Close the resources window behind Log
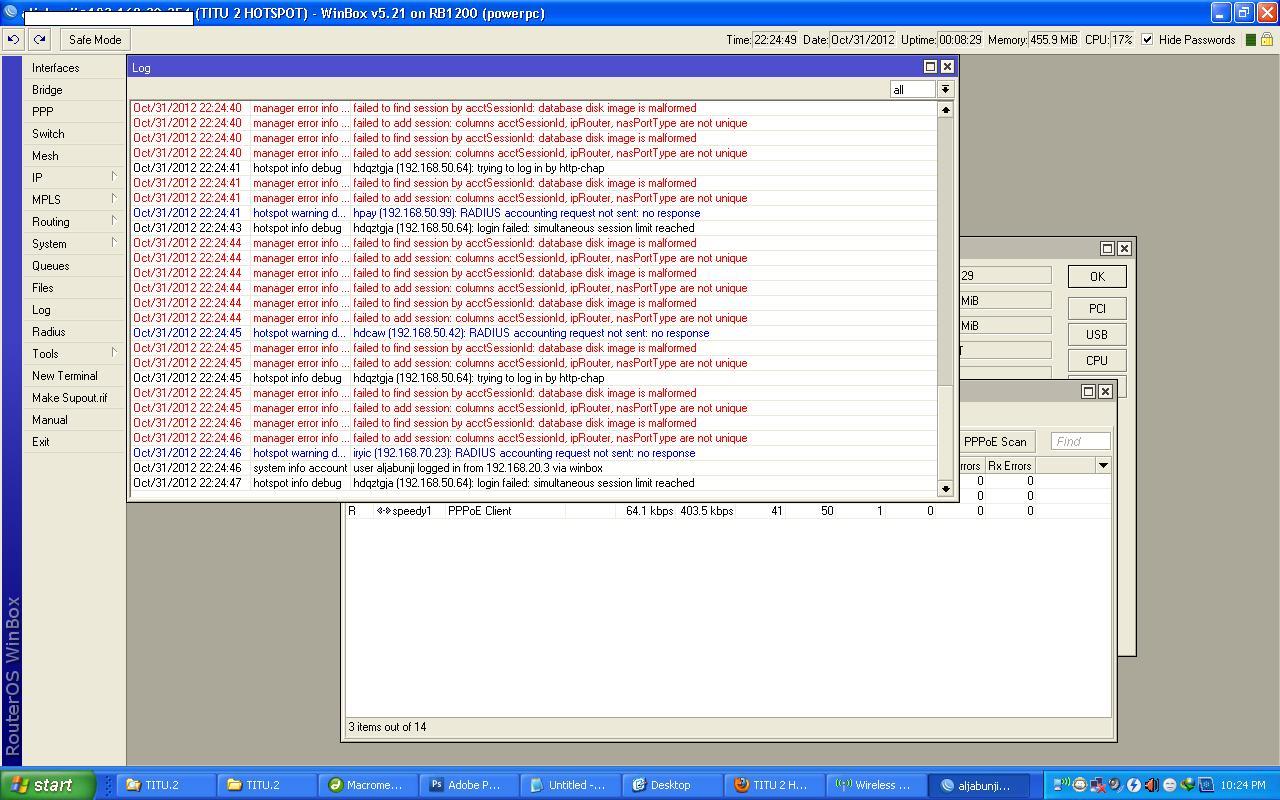The height and width of the screenshot is (800, 1280). click(x=1124, y=248)
